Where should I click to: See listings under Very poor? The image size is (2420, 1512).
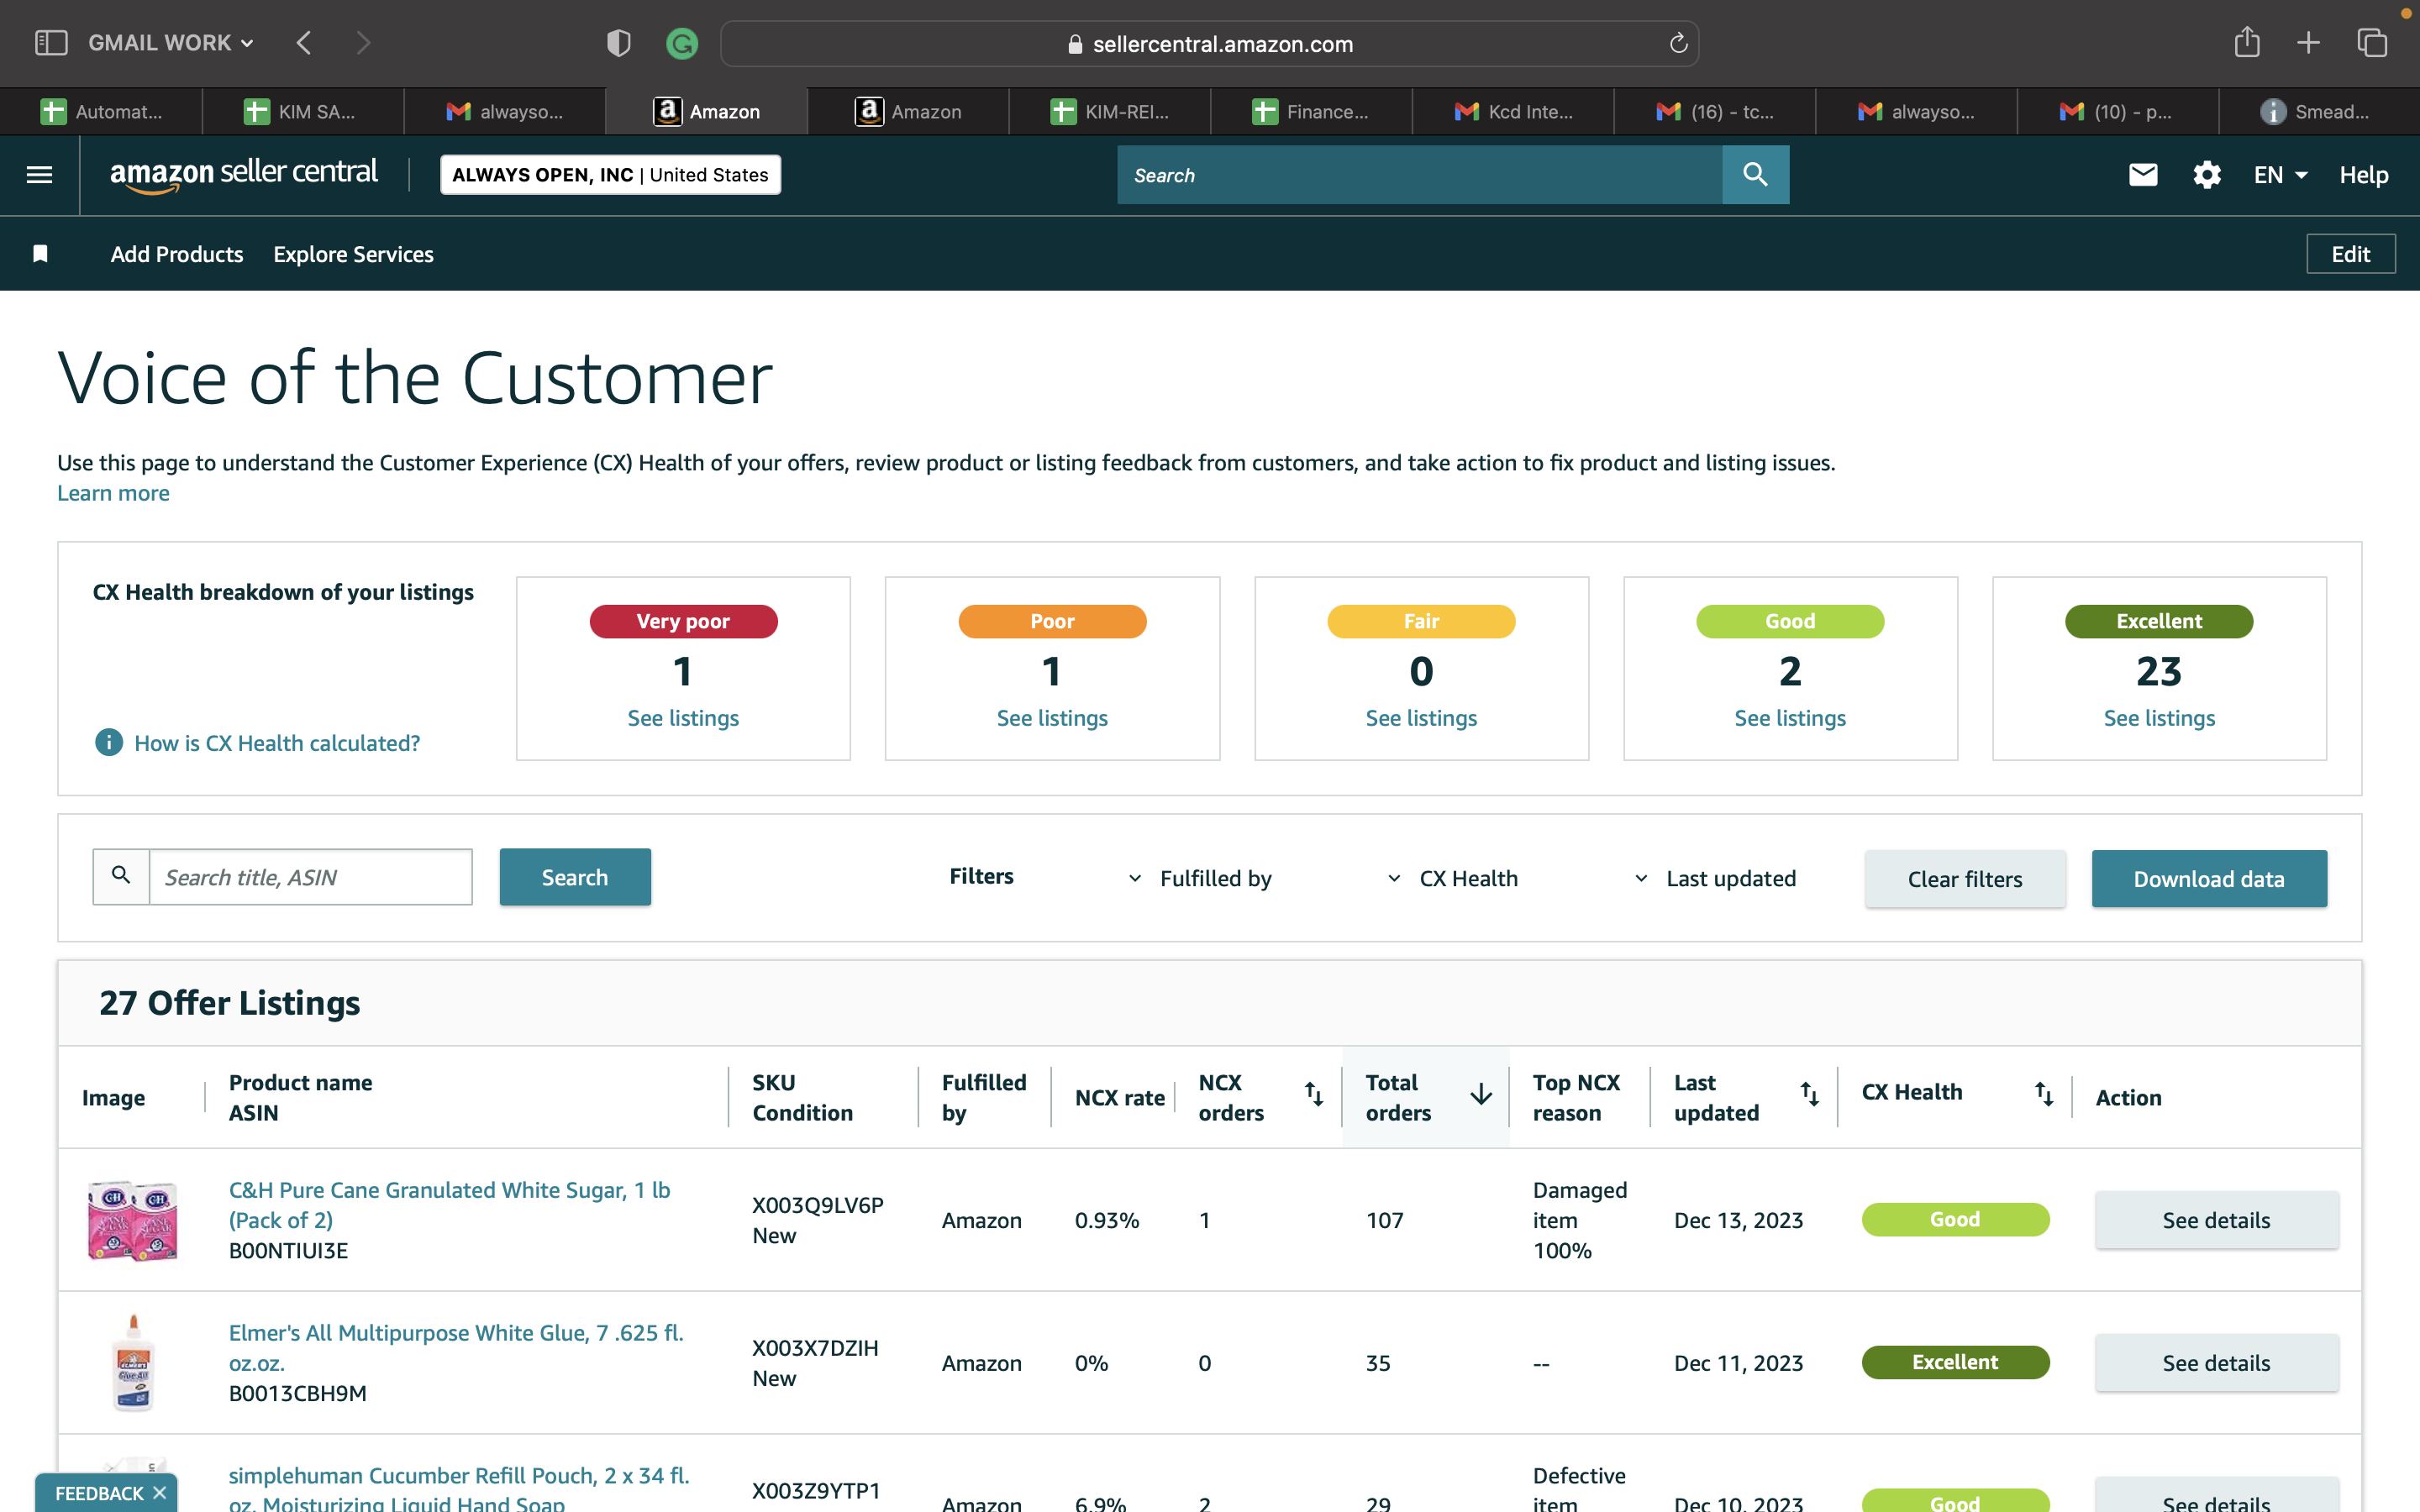pyautogui.click(x=683, y=718)
